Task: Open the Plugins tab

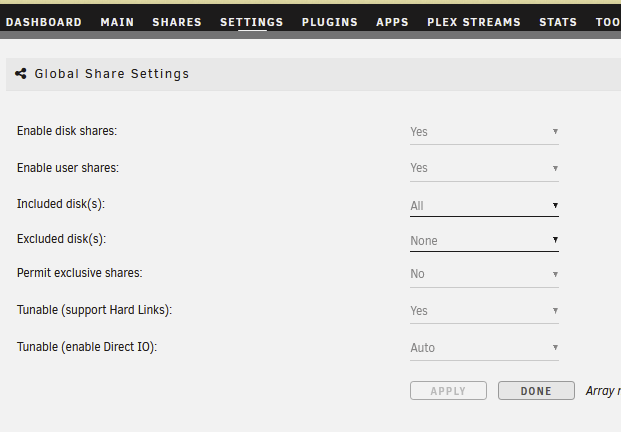Action: point(330,22)
